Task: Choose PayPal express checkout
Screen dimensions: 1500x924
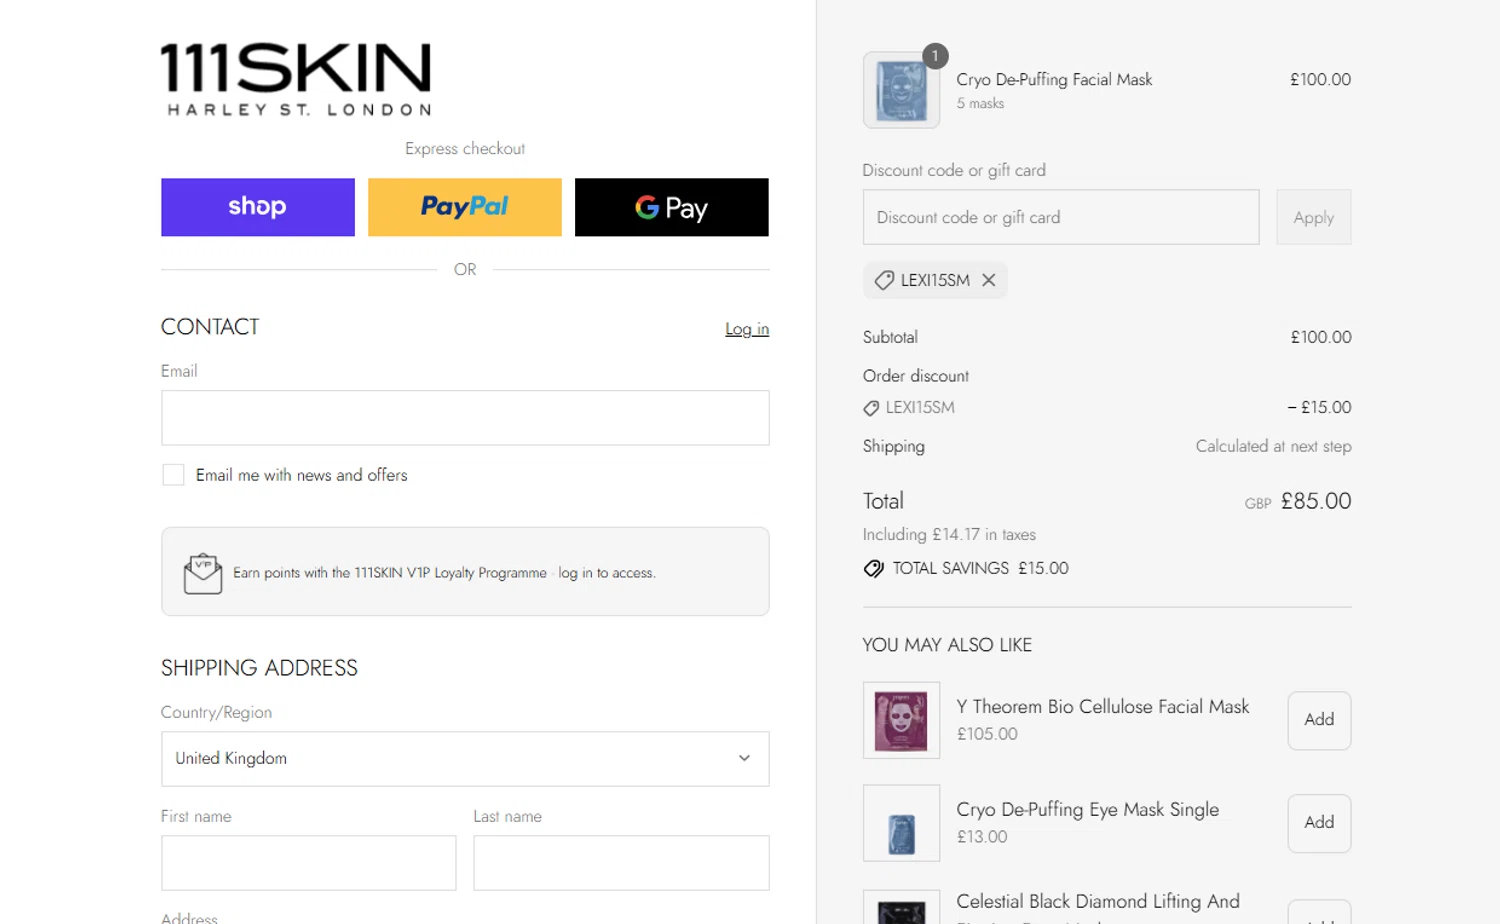Action: 465,207
